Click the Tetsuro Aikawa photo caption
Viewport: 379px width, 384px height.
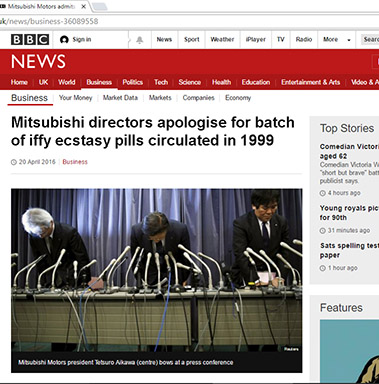(x=126, y=362)
